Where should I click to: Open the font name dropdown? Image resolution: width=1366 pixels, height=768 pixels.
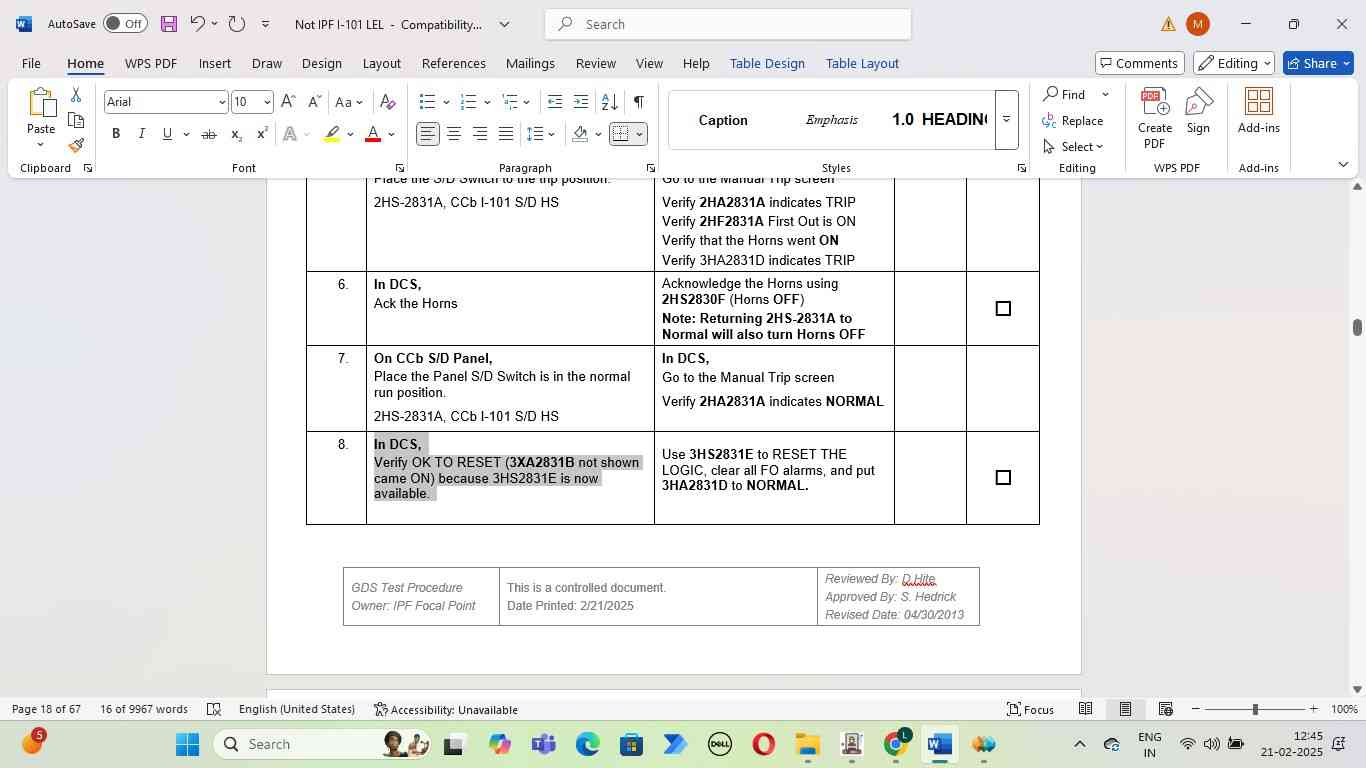[222, 102]
